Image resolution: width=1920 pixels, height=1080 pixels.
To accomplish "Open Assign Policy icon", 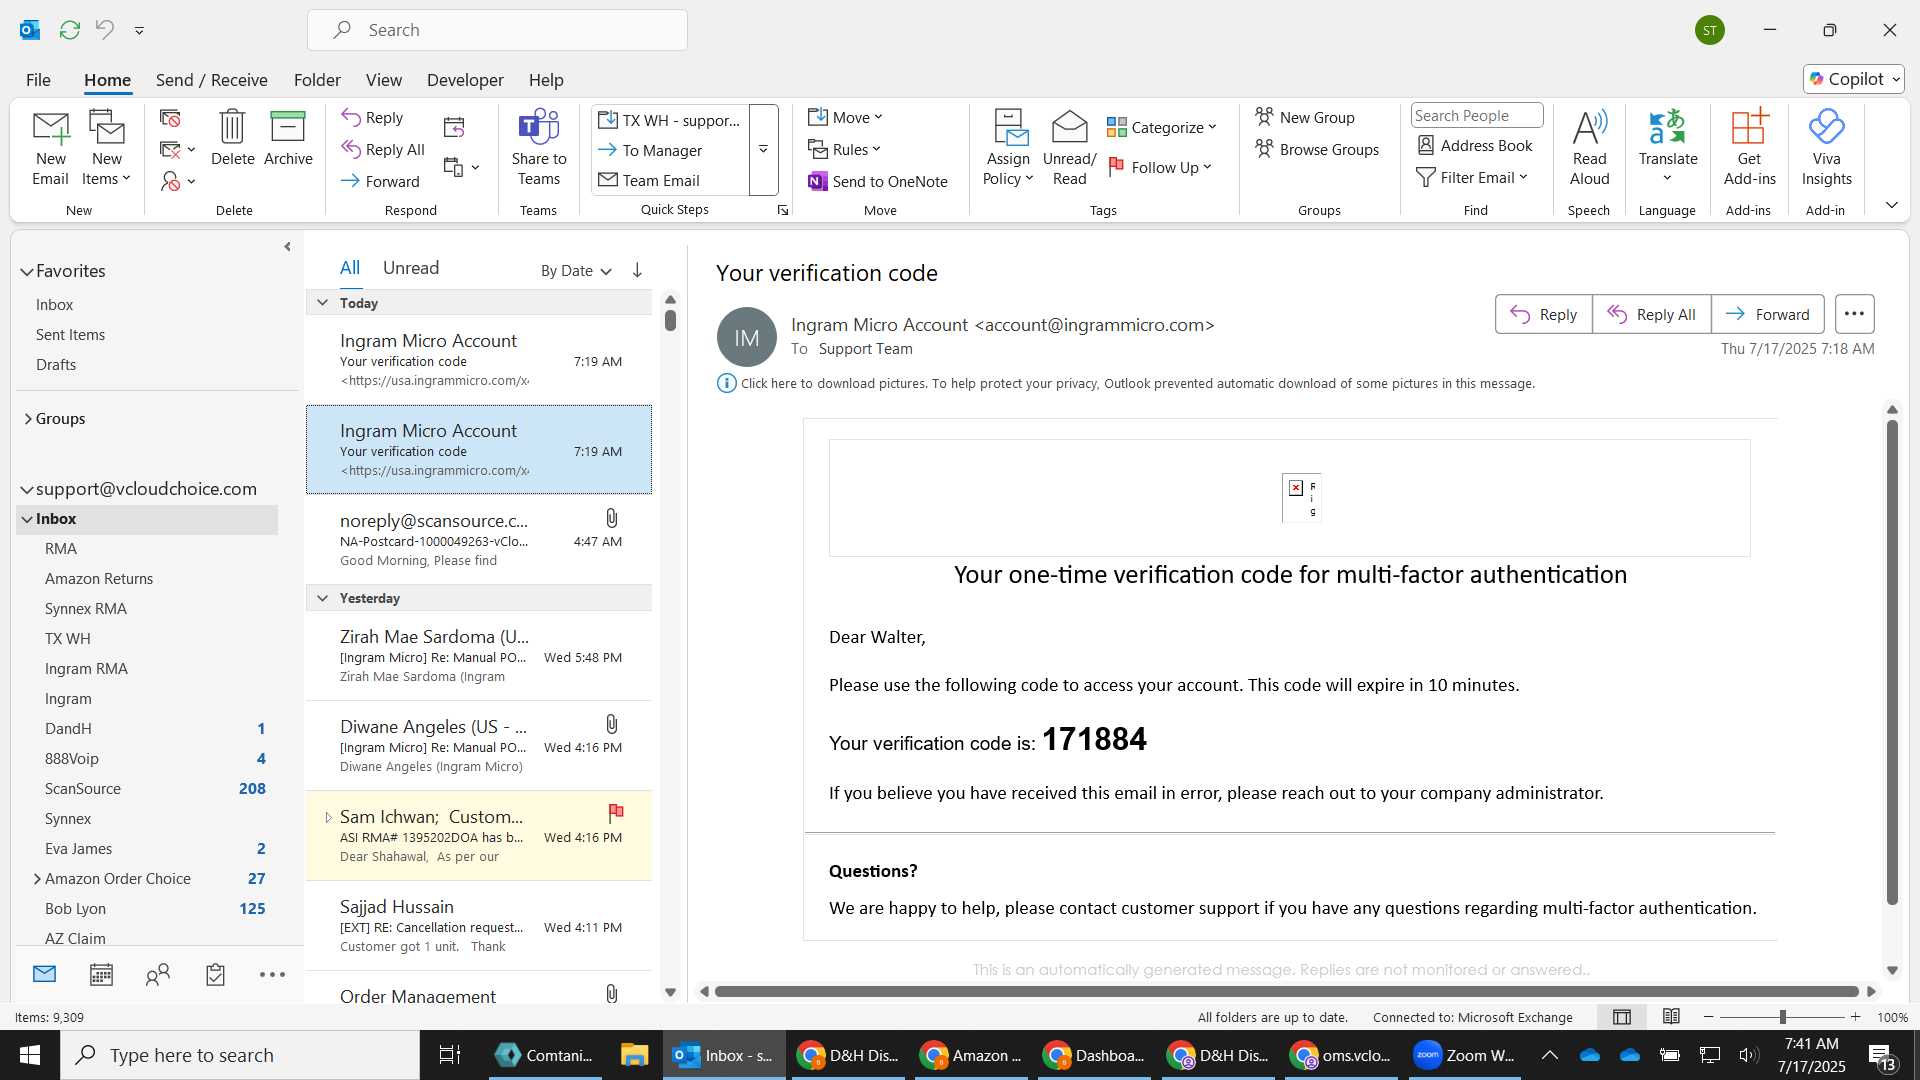I will tap(1008, 148).
